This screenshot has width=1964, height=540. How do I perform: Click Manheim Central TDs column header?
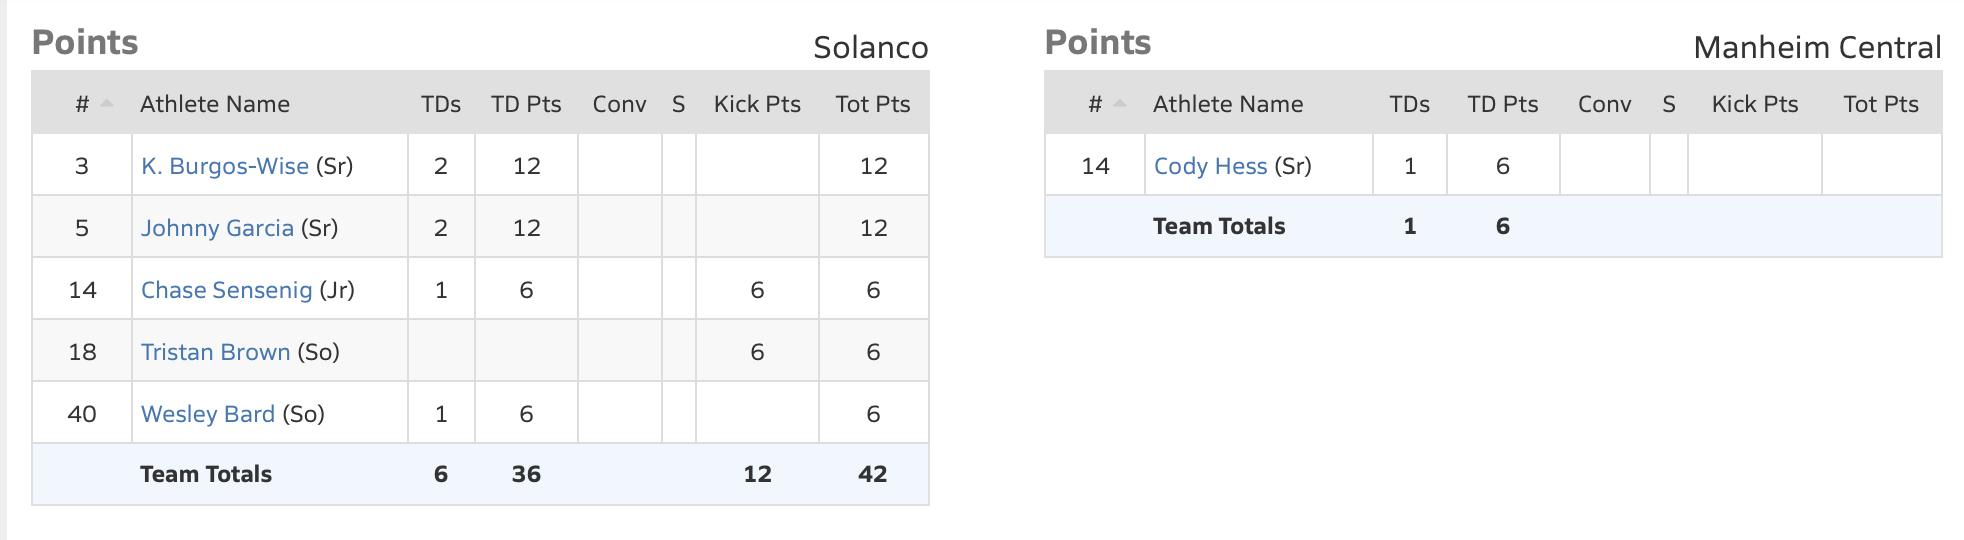tap(1409, 104)
